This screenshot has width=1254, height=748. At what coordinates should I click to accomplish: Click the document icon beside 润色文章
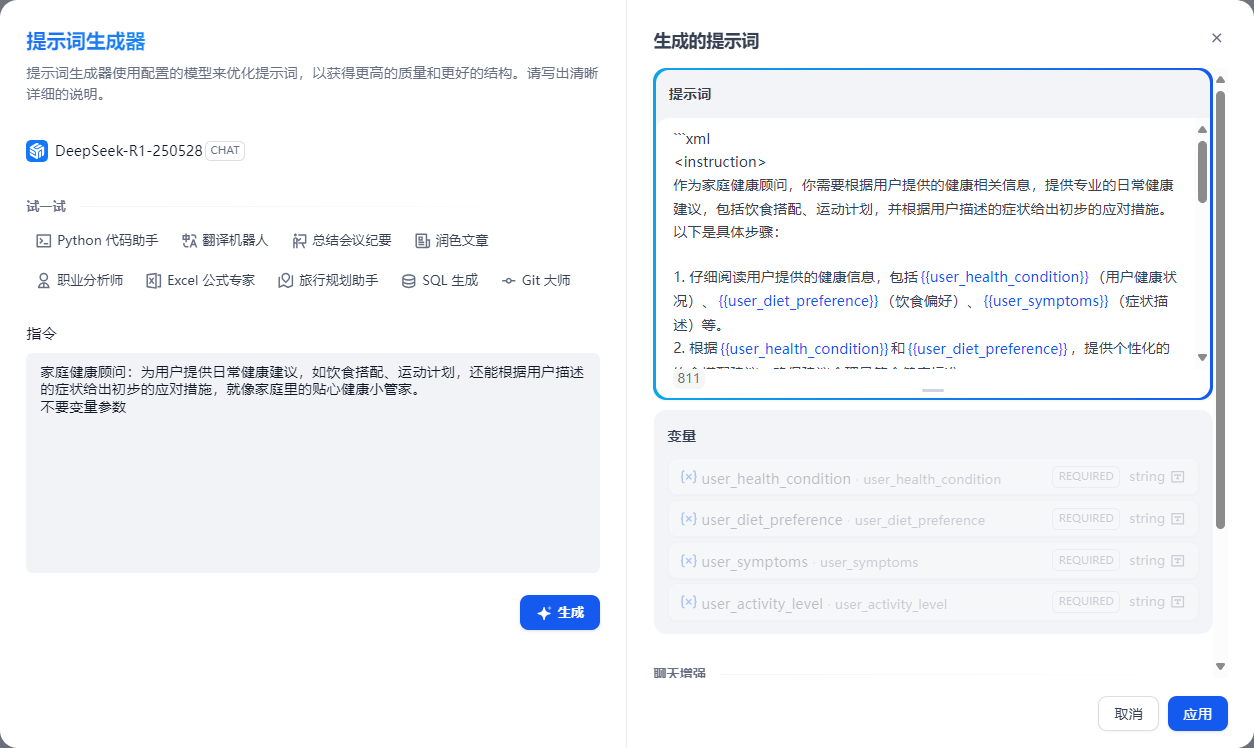(x=422, y=241)
